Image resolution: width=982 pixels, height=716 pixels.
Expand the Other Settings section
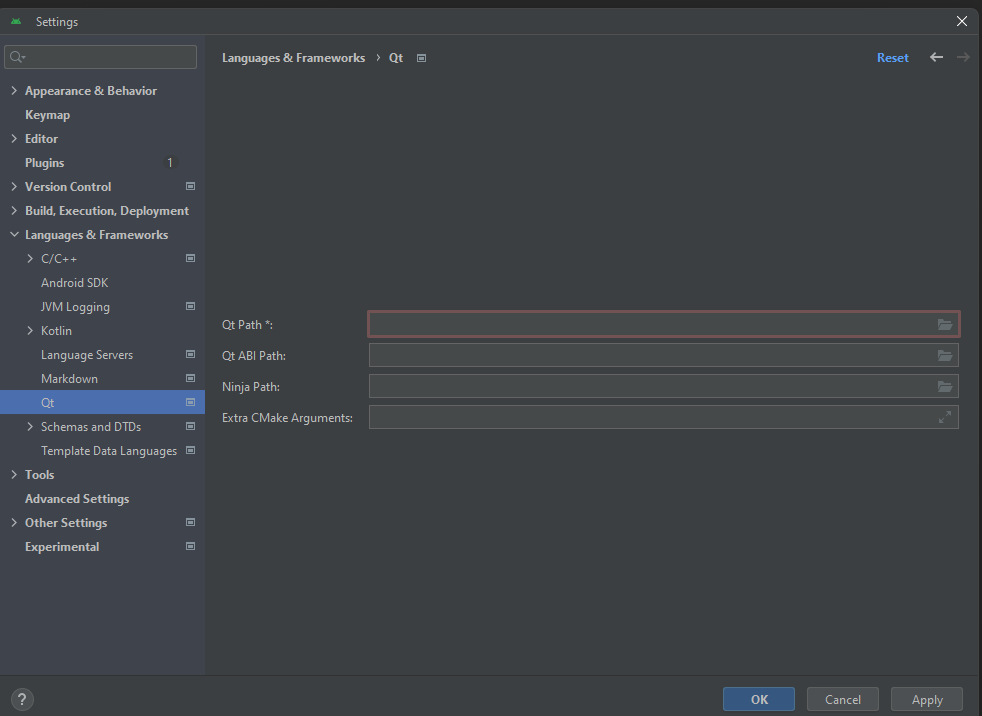14,522
